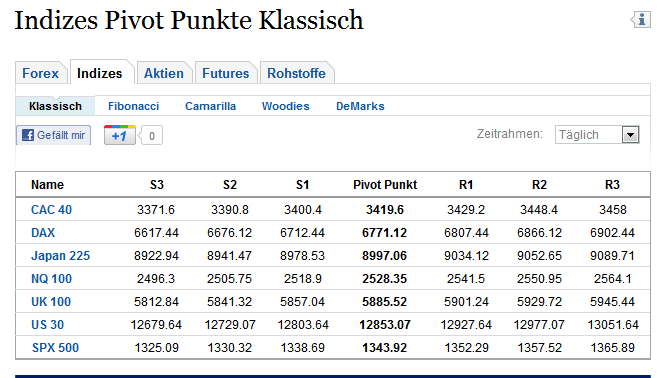Choose the Camarilla pivot method
660x378 pixels.
point(210,106)
